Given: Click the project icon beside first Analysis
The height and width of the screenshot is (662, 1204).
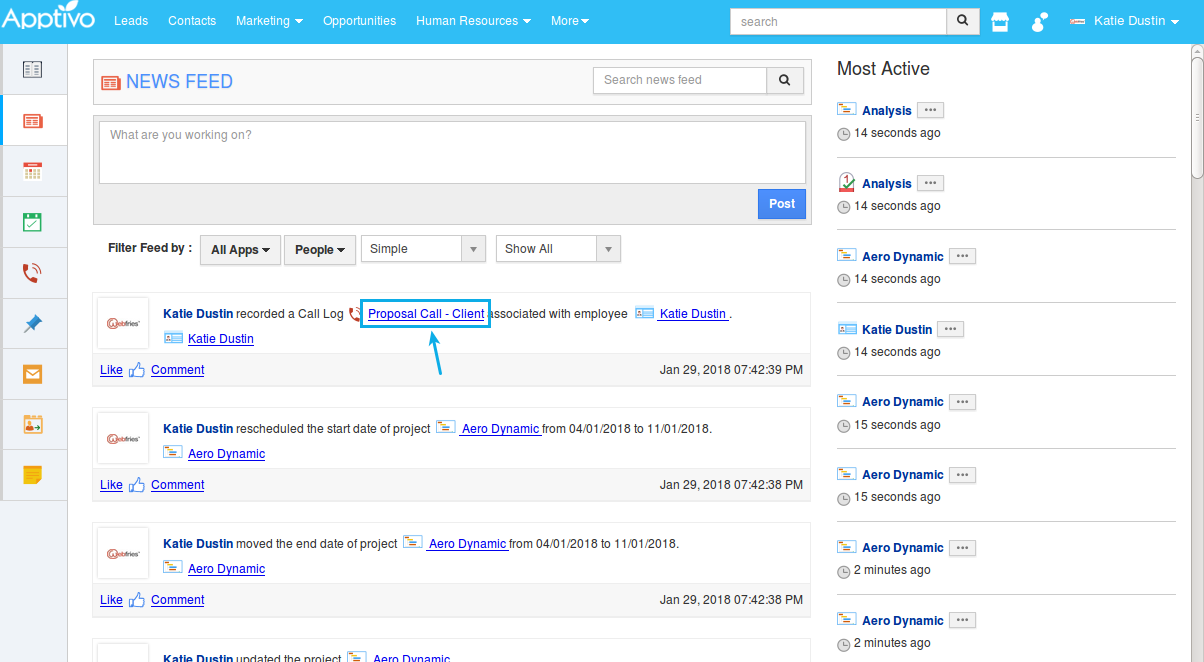Looking at the screenshot, I should [x=847, y=110].
